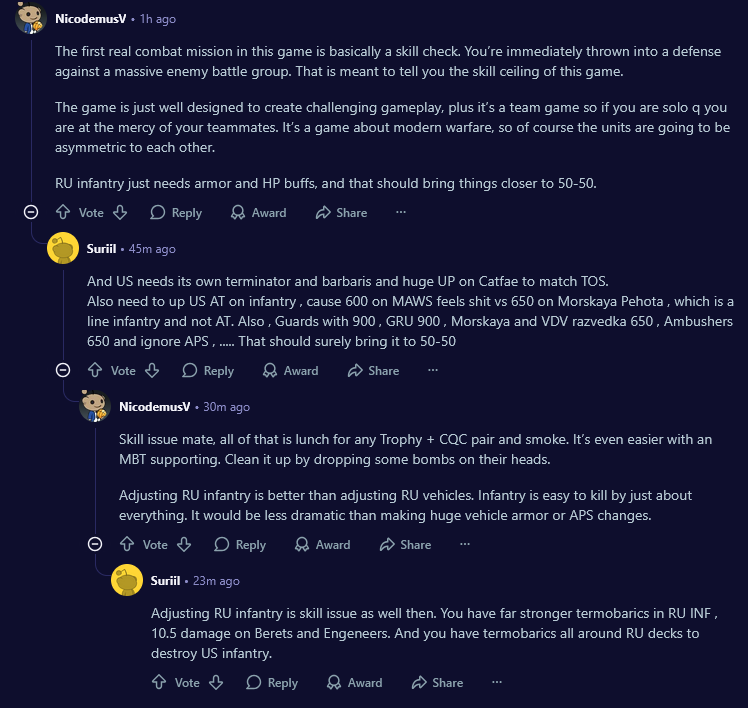Viewport: 748px width, 708px height.
Task: Share NicodemusV's top comment
Action: click(341, 212)
